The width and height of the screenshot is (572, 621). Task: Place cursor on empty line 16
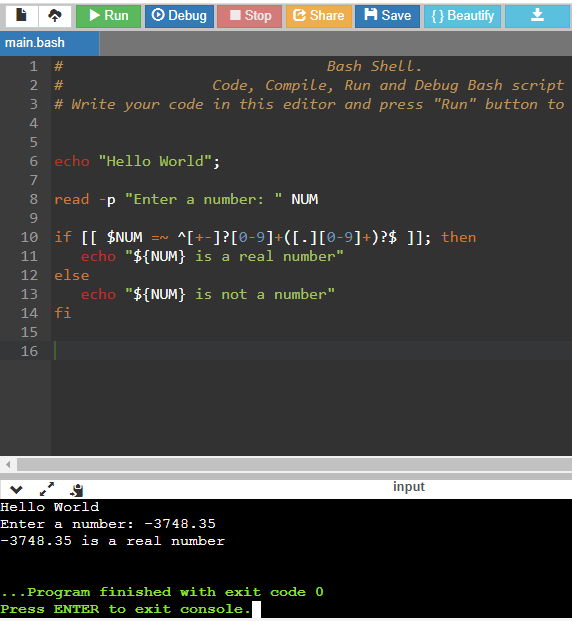311,351
